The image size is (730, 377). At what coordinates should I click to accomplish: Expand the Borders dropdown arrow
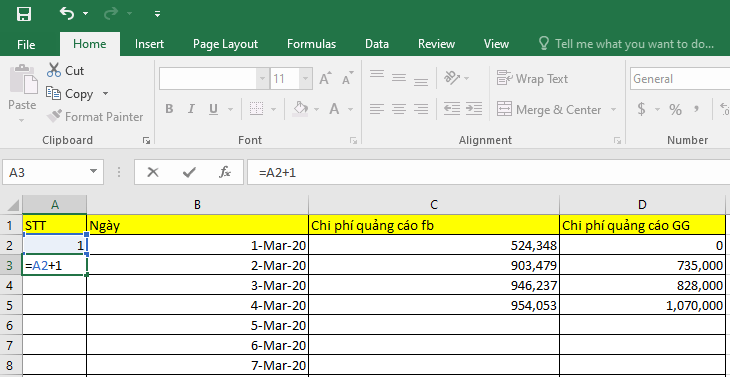[273, 110]
